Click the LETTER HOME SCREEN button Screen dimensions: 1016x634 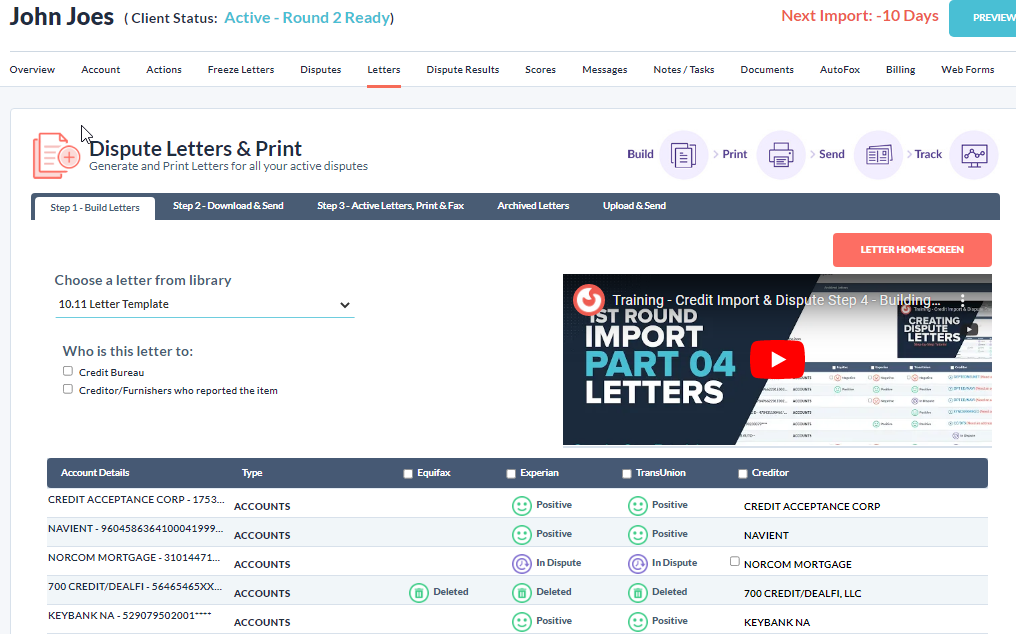pyautogui.click(x=911, y=250)
